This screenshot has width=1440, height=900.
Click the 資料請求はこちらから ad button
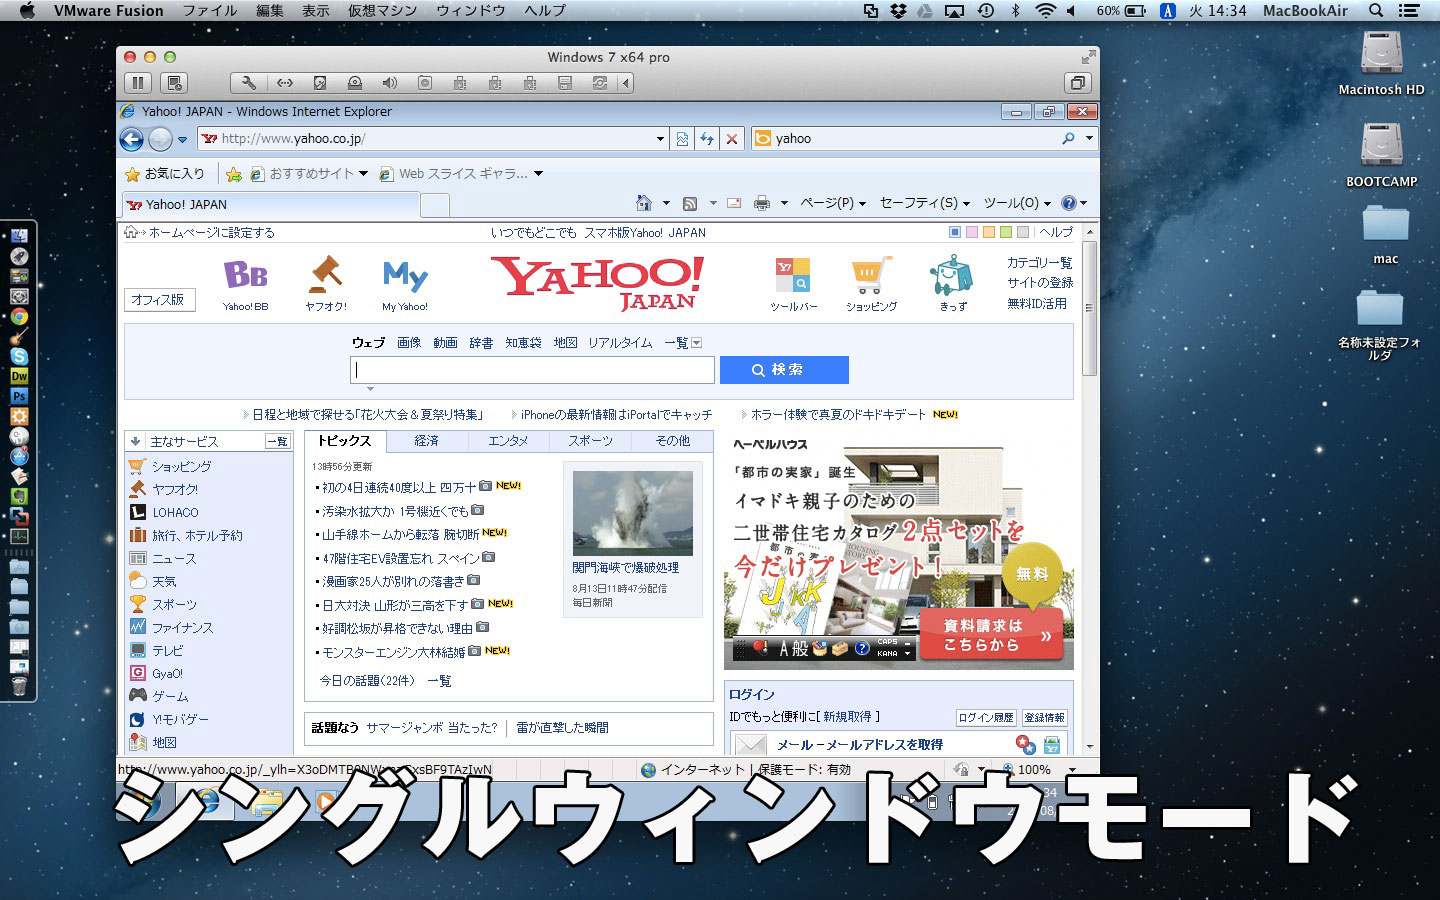point(990,635)
